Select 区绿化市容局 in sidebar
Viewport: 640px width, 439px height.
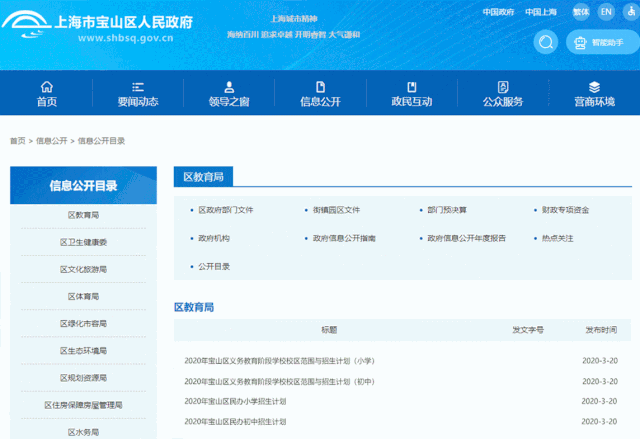[83, 324]
